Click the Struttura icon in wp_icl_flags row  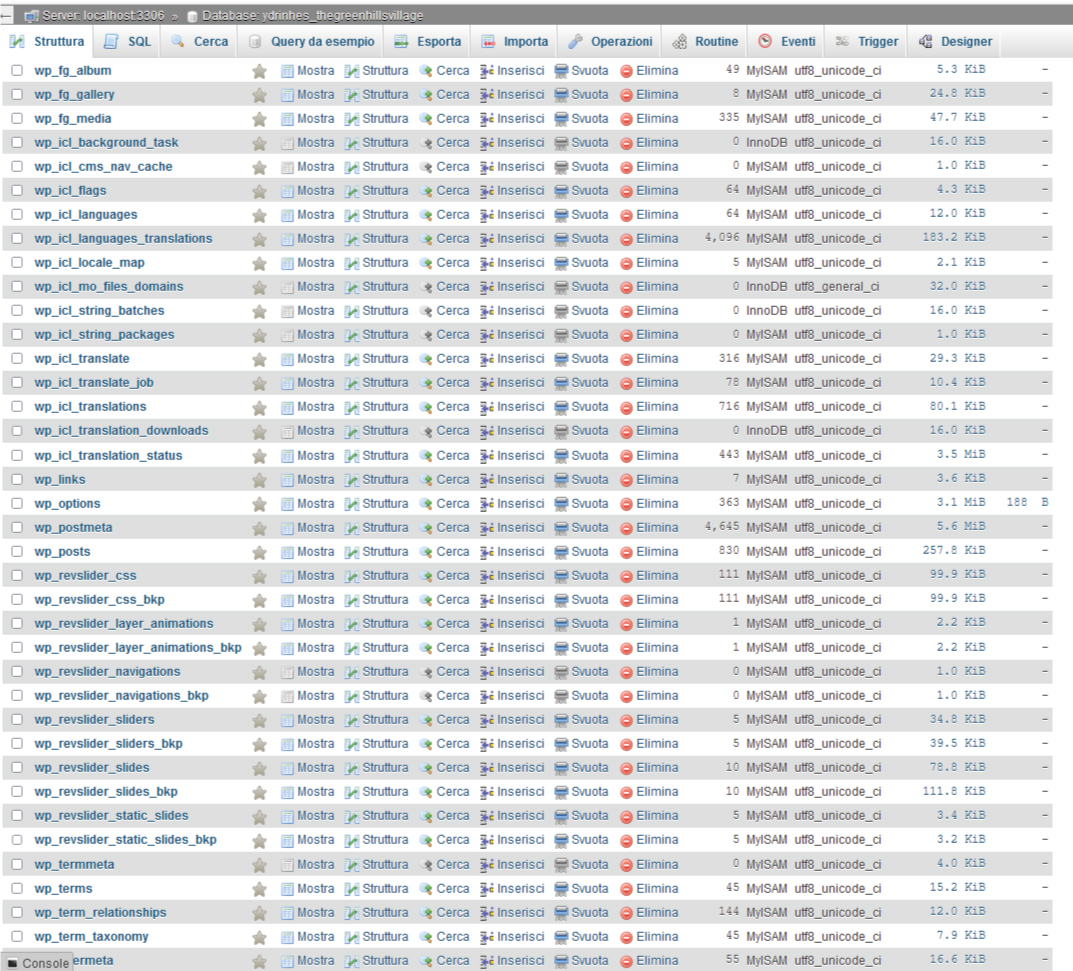click(x=352, y=191)
